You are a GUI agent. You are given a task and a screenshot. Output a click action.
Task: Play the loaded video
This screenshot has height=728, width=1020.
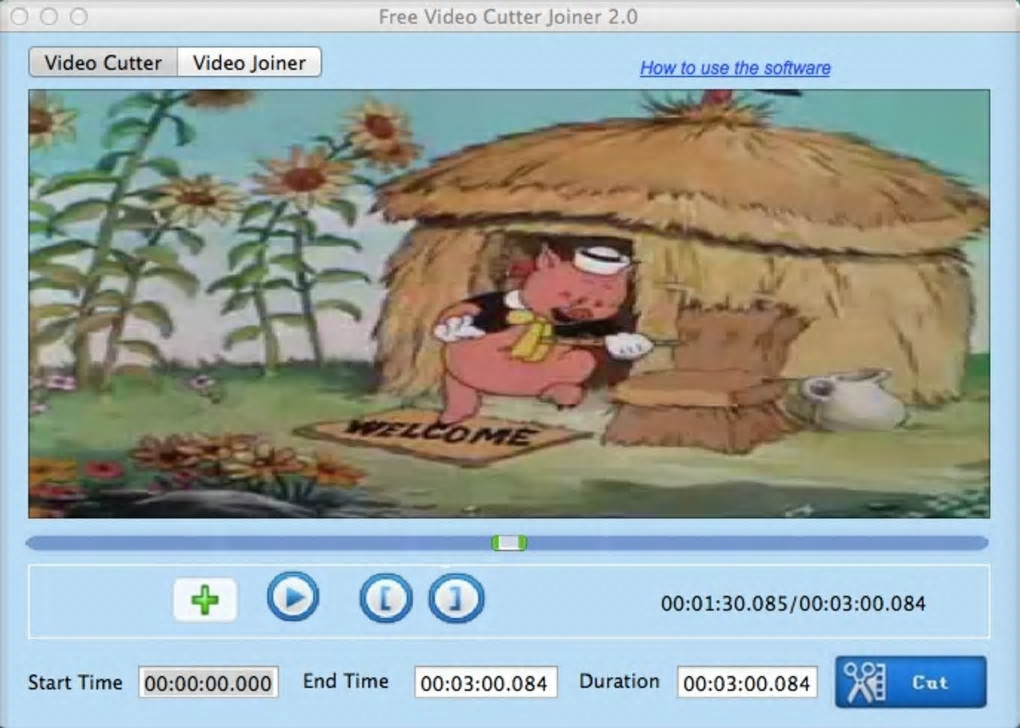pyautogui.click(x=293, y=596)
